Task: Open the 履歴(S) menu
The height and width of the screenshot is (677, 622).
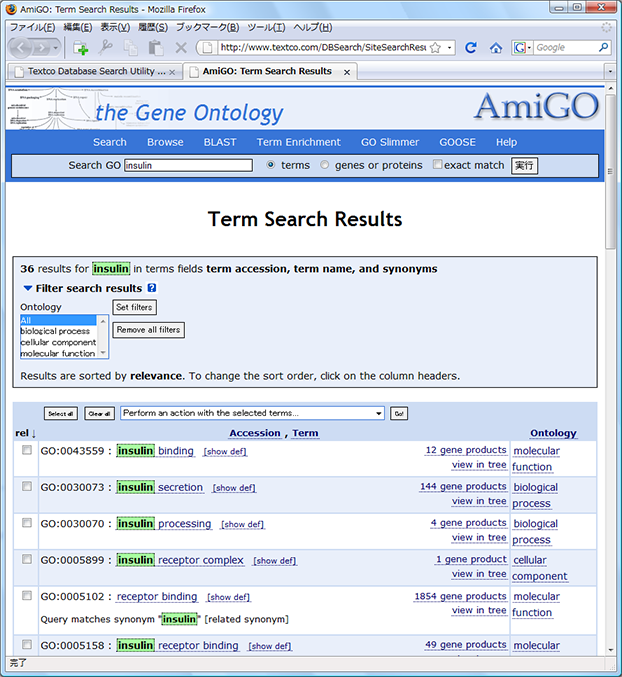Action: pyautogui.click(x=153, y=27)
